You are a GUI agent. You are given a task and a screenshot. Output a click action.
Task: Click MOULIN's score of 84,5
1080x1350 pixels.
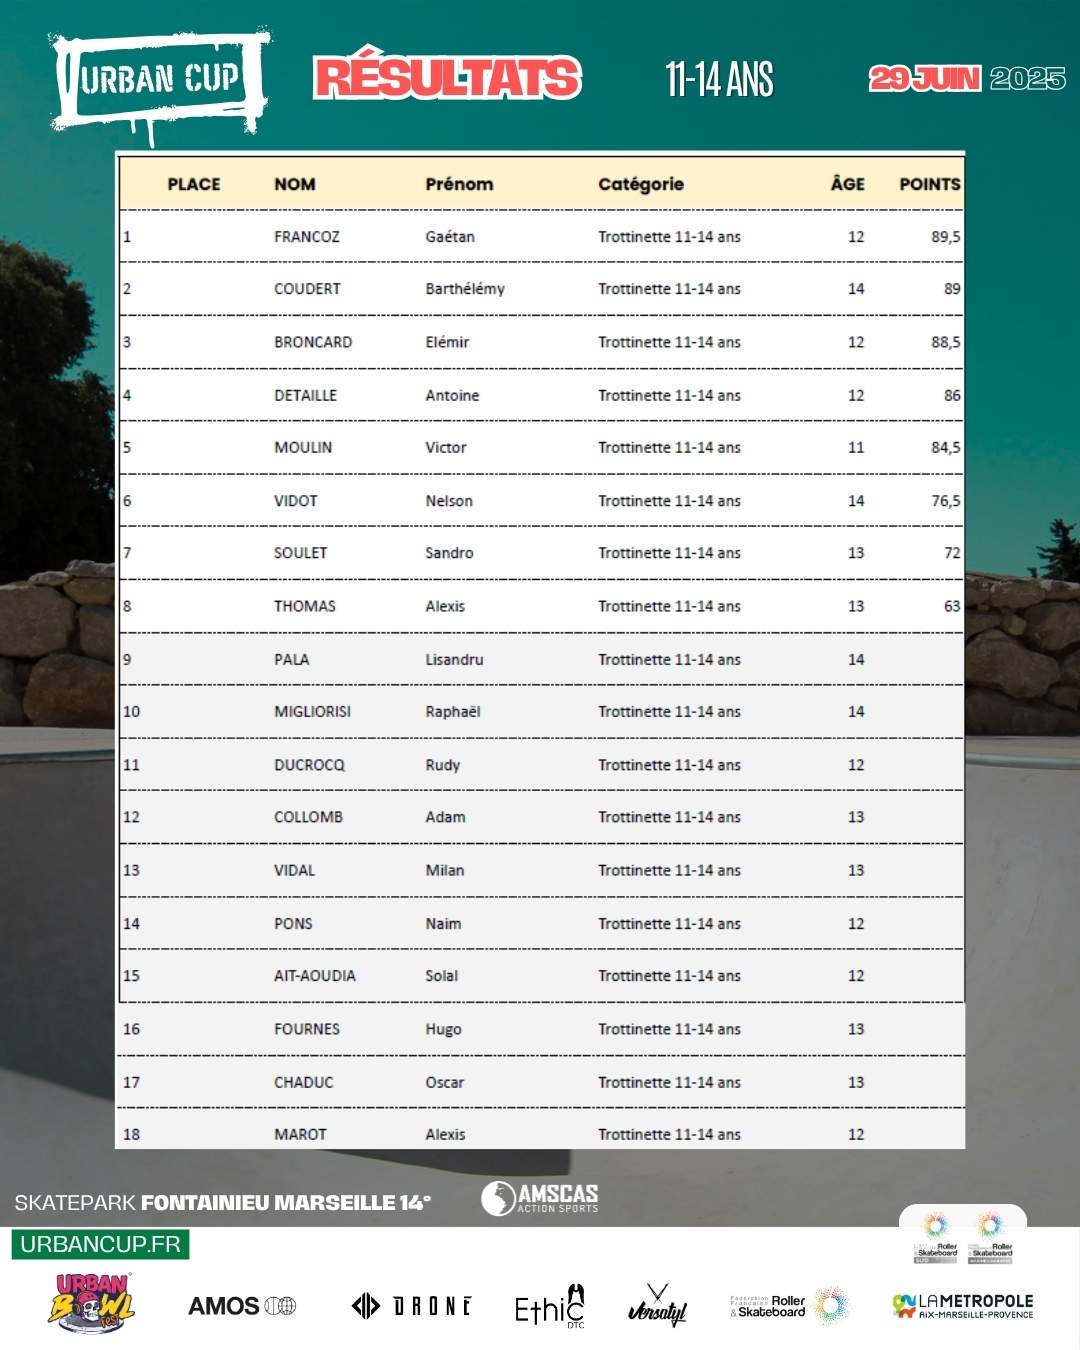[x=946, y=447]
